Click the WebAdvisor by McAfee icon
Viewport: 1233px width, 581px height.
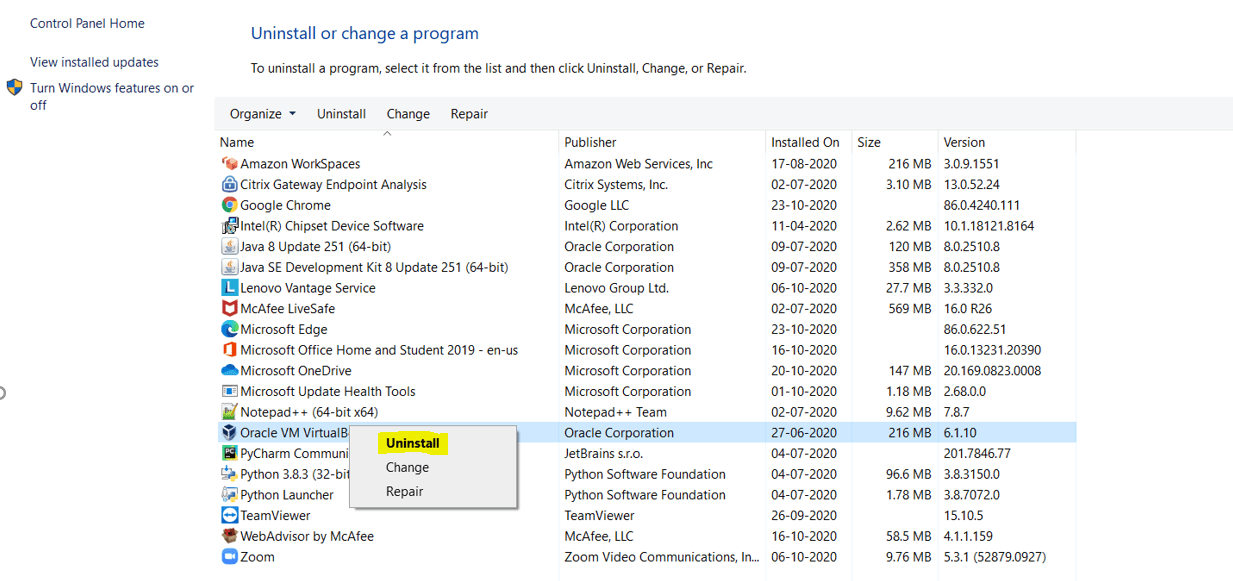click(229, 536)
